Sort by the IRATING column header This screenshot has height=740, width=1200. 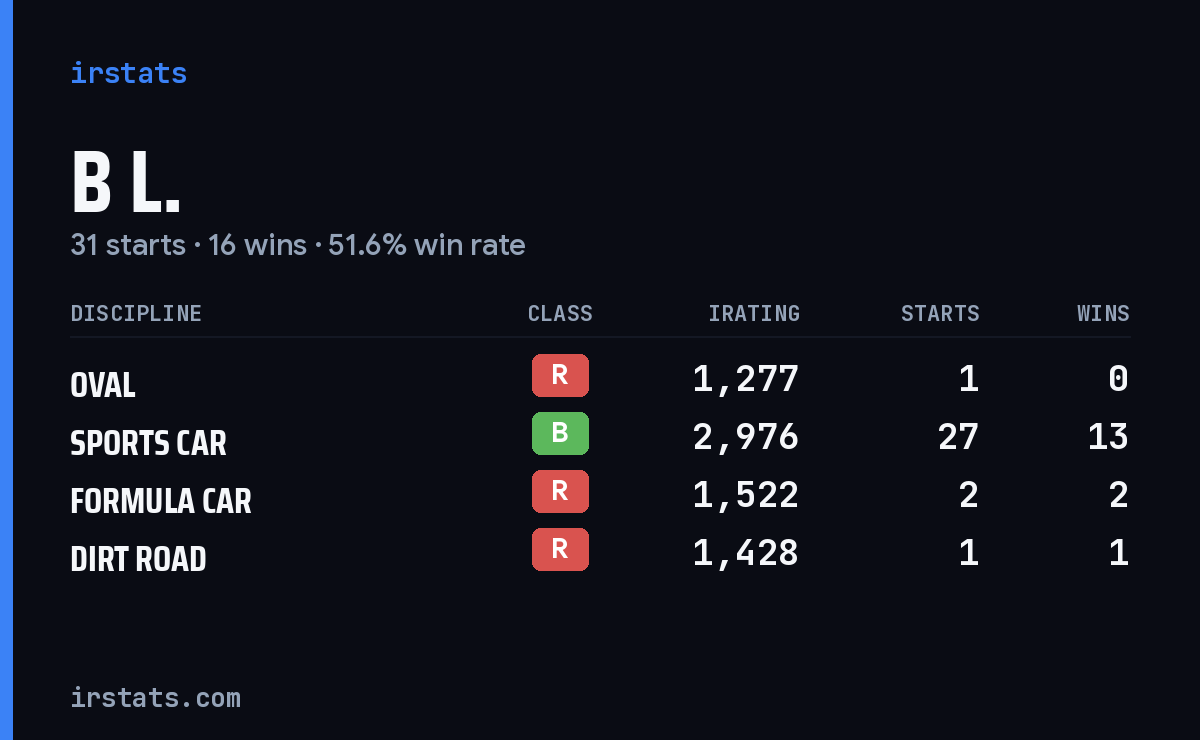[754, 314]
